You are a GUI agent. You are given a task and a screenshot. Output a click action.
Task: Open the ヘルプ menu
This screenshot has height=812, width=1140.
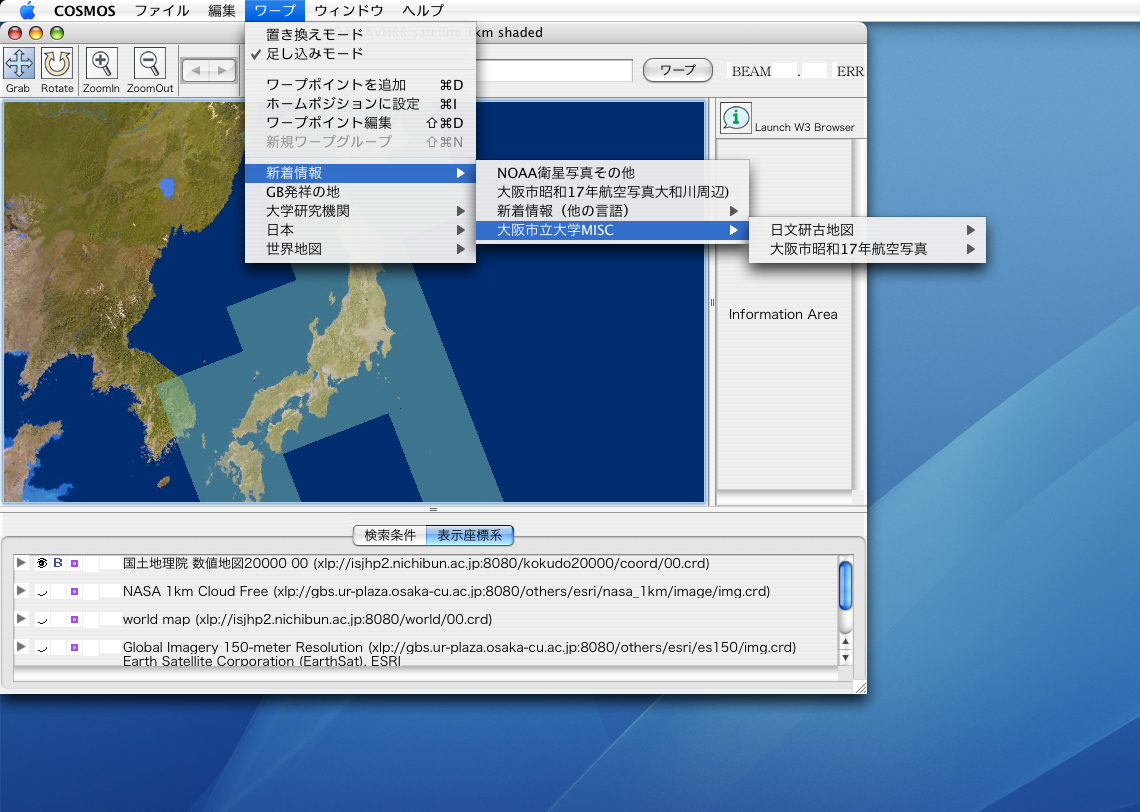[x=423, y=10]
